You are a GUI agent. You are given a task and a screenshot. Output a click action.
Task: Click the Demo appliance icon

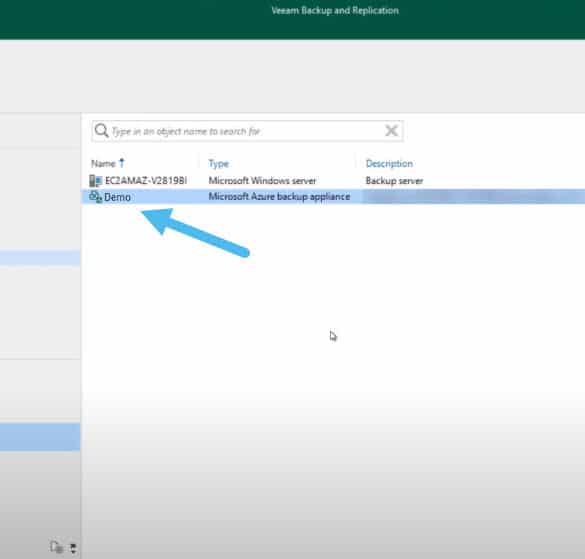pos(96,197)
